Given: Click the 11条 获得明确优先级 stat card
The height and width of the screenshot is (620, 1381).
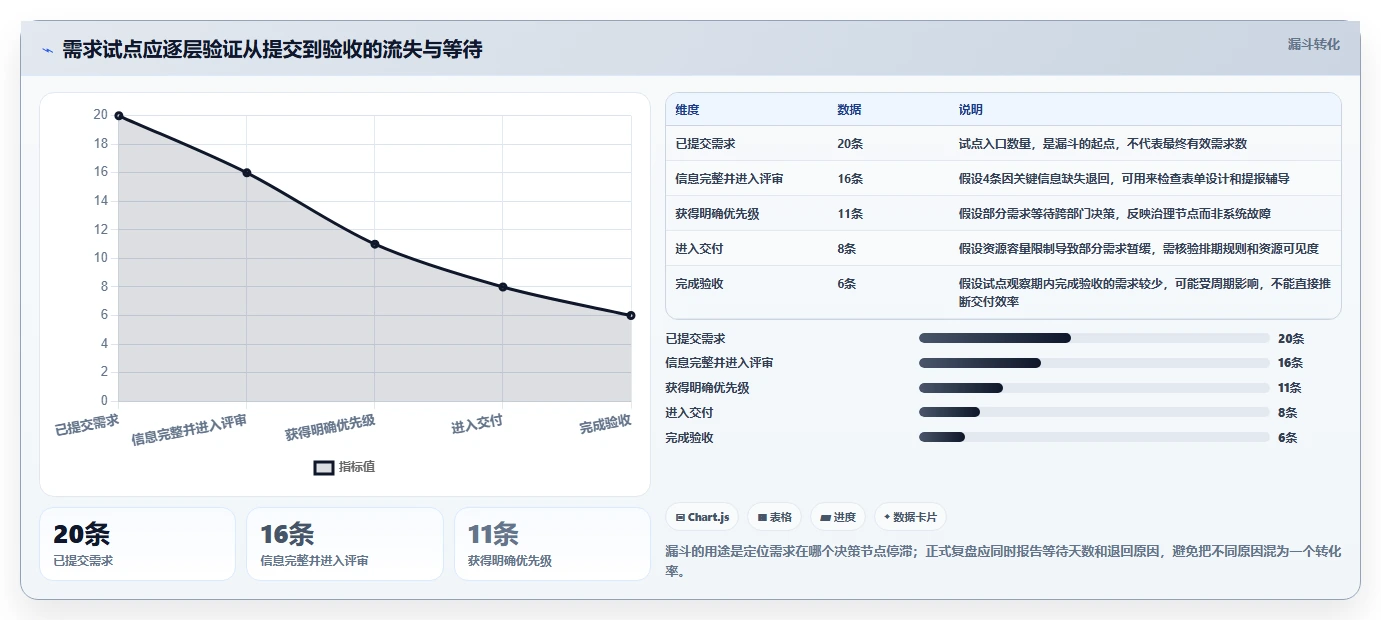Looking at the screenshot, I should coord(552,544).
